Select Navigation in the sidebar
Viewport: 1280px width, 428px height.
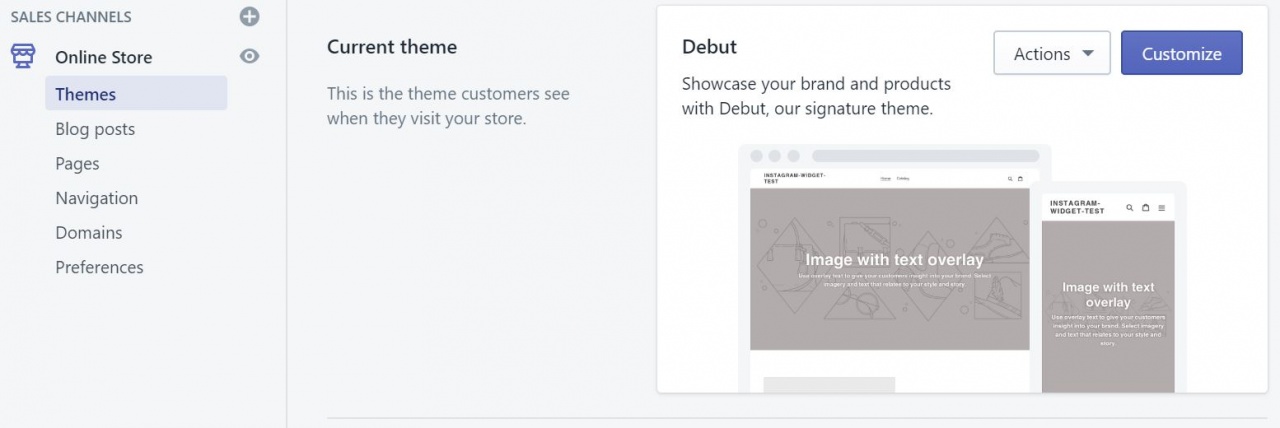tap(97, 198)
